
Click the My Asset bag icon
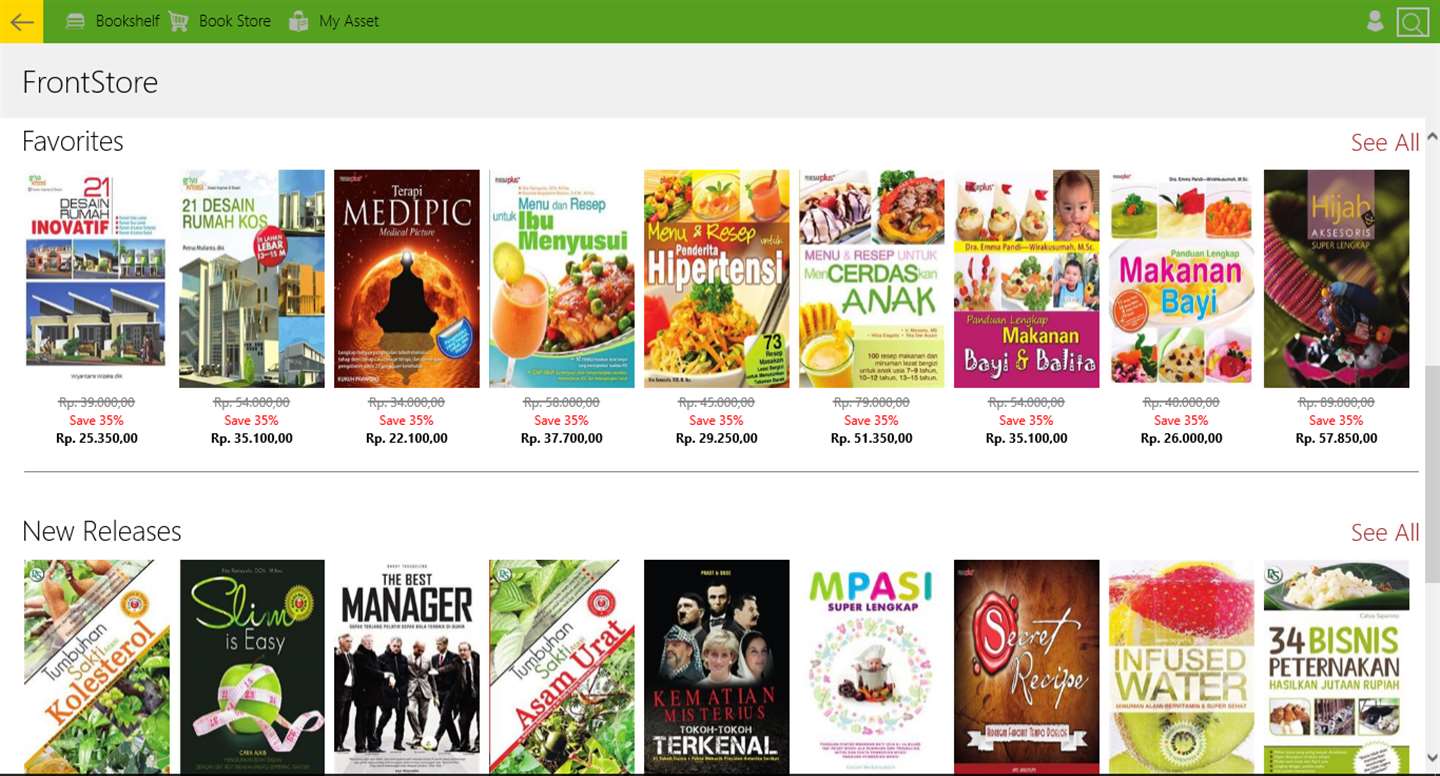(x=298, y=21)
